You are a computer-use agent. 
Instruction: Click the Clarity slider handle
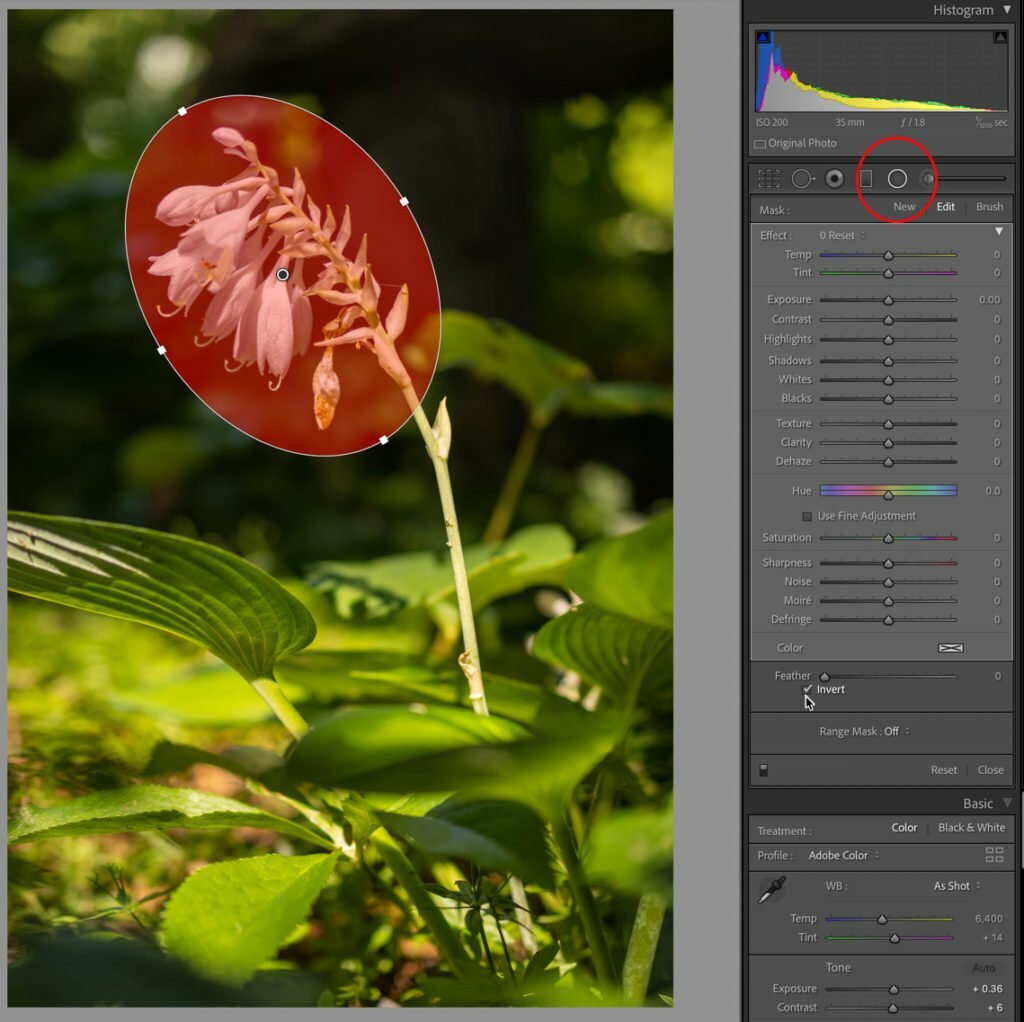(x=888, y=443)
